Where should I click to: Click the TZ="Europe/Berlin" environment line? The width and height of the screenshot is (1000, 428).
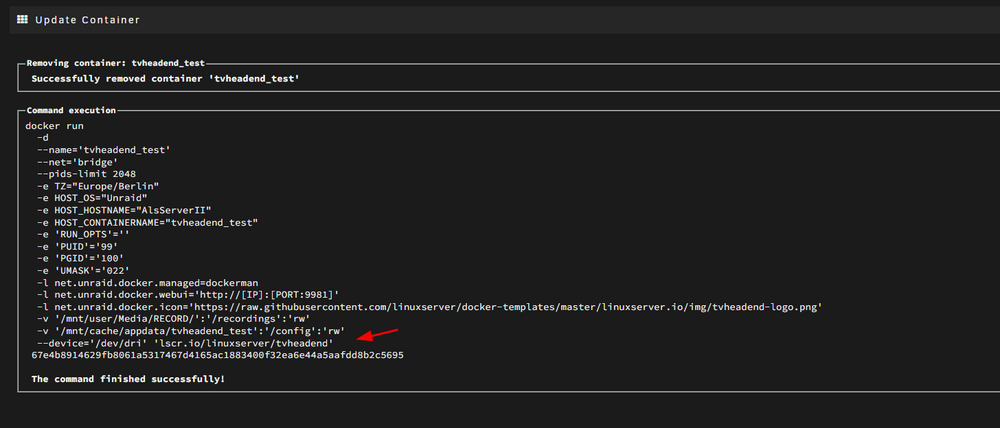pos(98,186)
